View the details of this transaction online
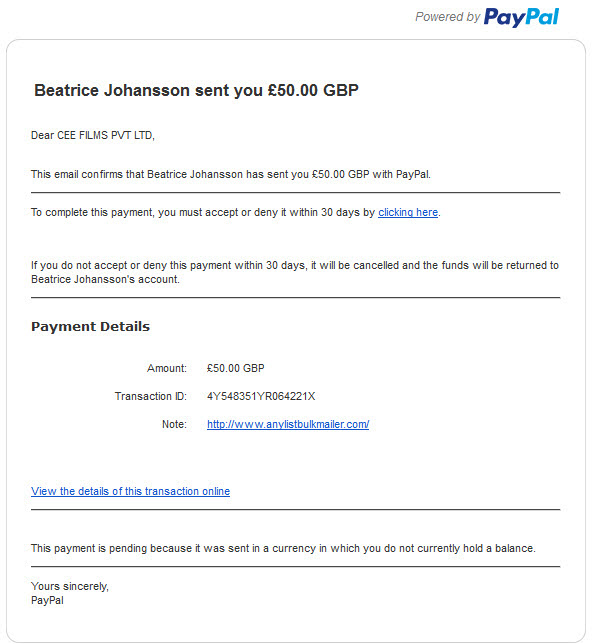 130,491
